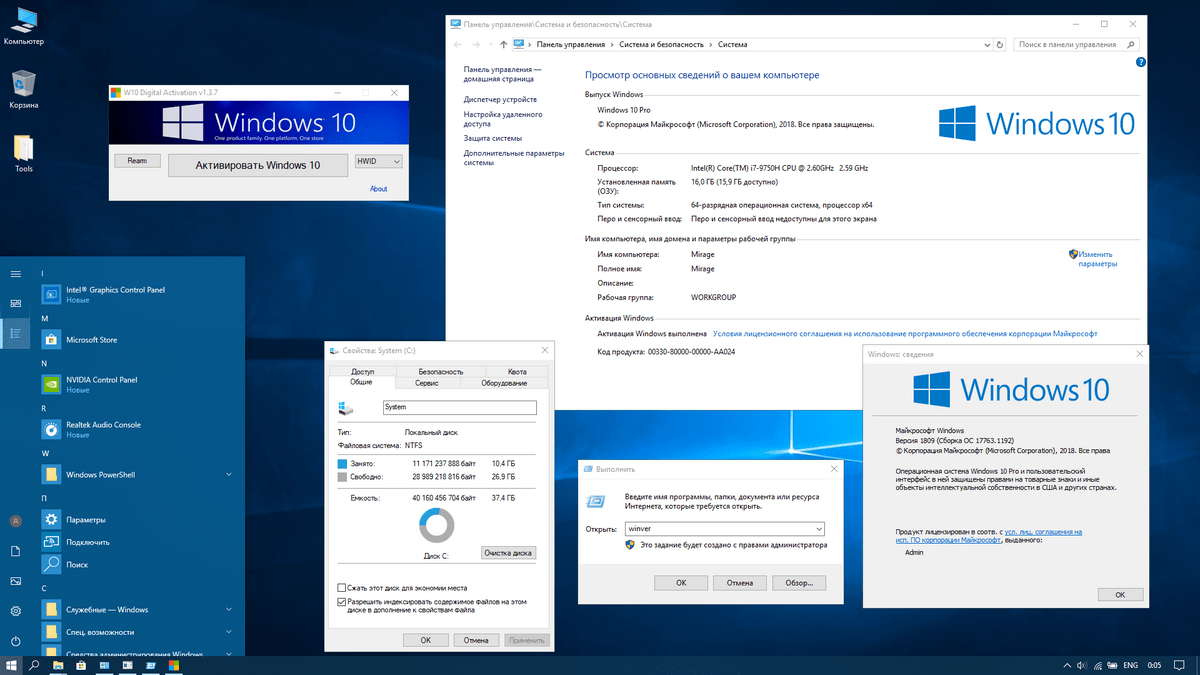Open 'Диспетчер устройств' link in sidebar
1200x675 pixels.
click(x=500, y=100)
